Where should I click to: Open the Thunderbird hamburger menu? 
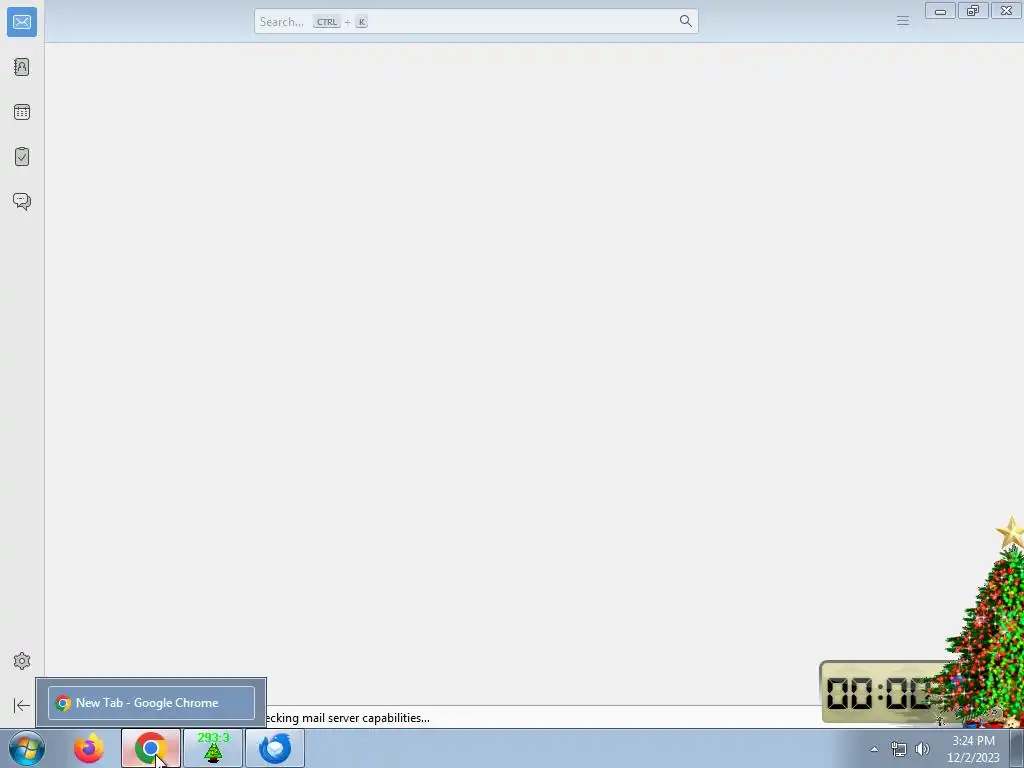[903, 22]
